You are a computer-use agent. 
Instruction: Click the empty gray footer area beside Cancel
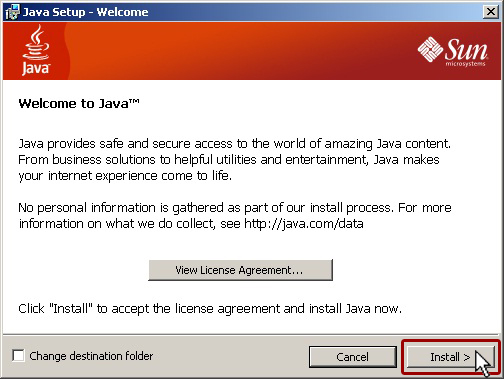(x=230, y=356)
